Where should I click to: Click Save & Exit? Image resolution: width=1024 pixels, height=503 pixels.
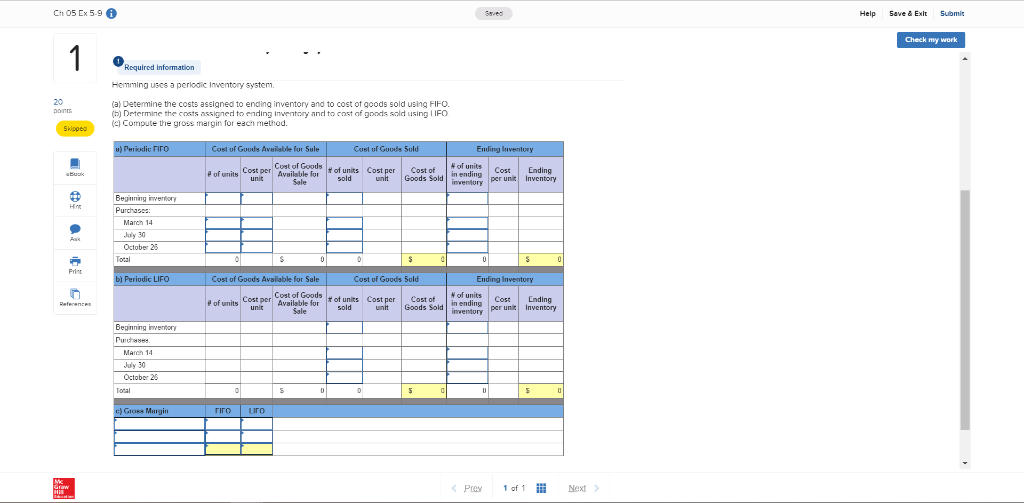click(x=908, y=14)
